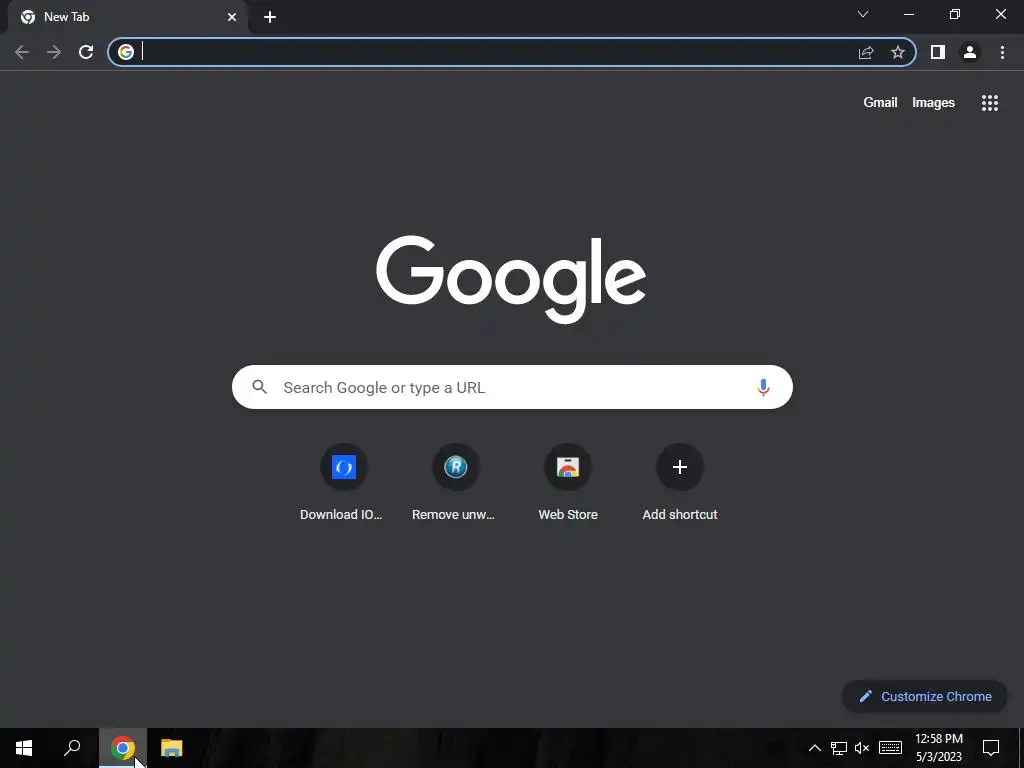Open Windows taskbar search
1024x768 pixels.
click(x=72, y=748)
